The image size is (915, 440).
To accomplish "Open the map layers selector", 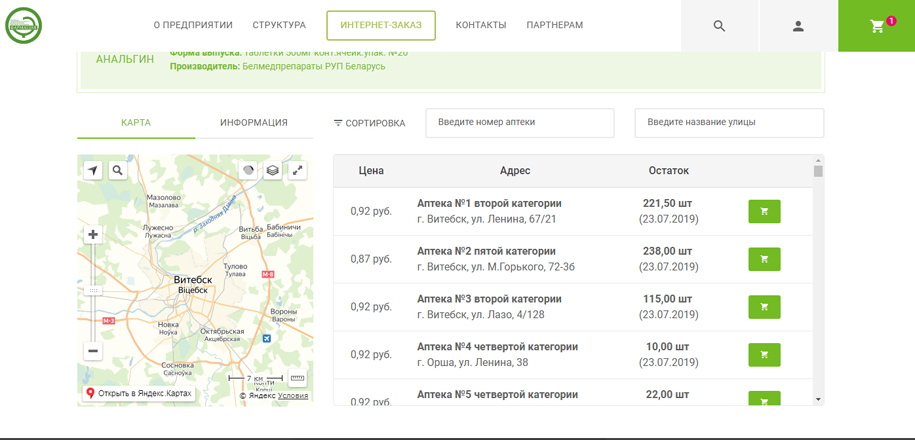I will [272, 170].
